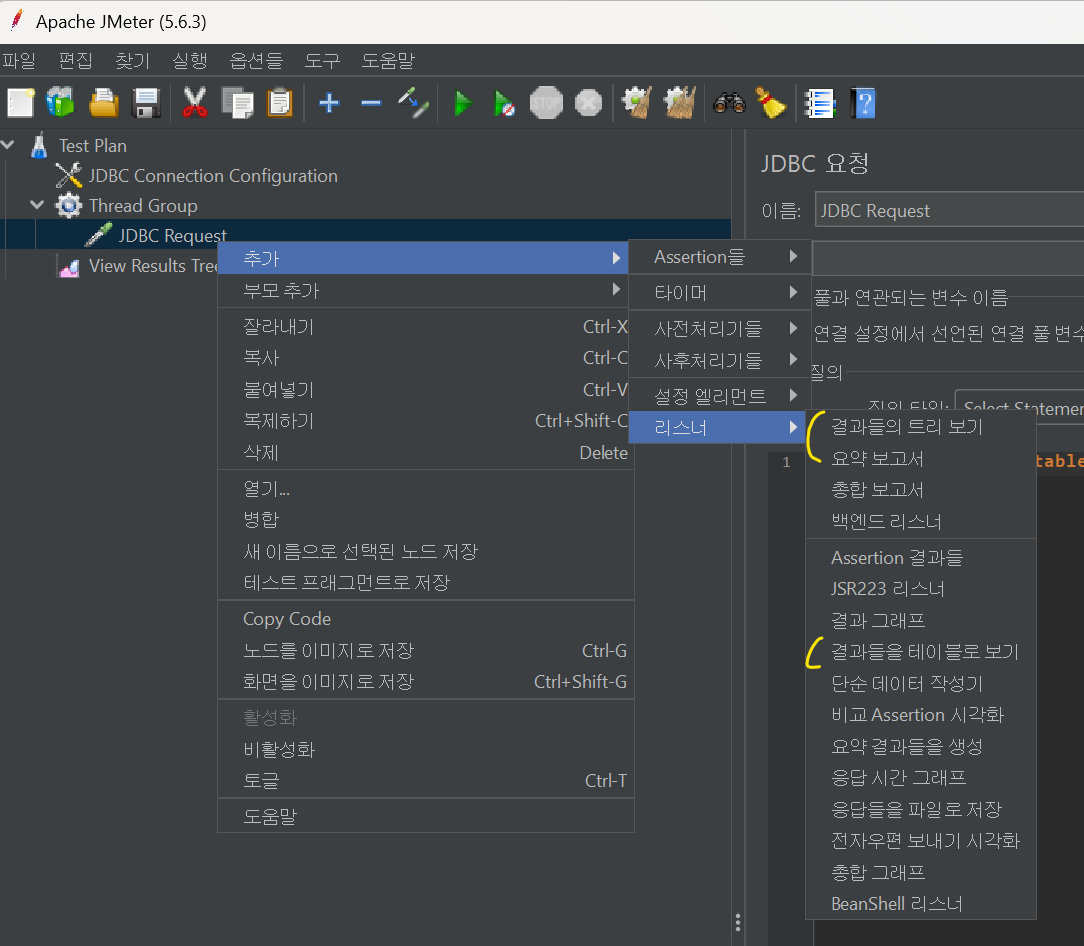This screenshot has width=1084, height=946.
Task: Start the test with the green play icon
Action: pyautogui.click(x=462, y=104)
